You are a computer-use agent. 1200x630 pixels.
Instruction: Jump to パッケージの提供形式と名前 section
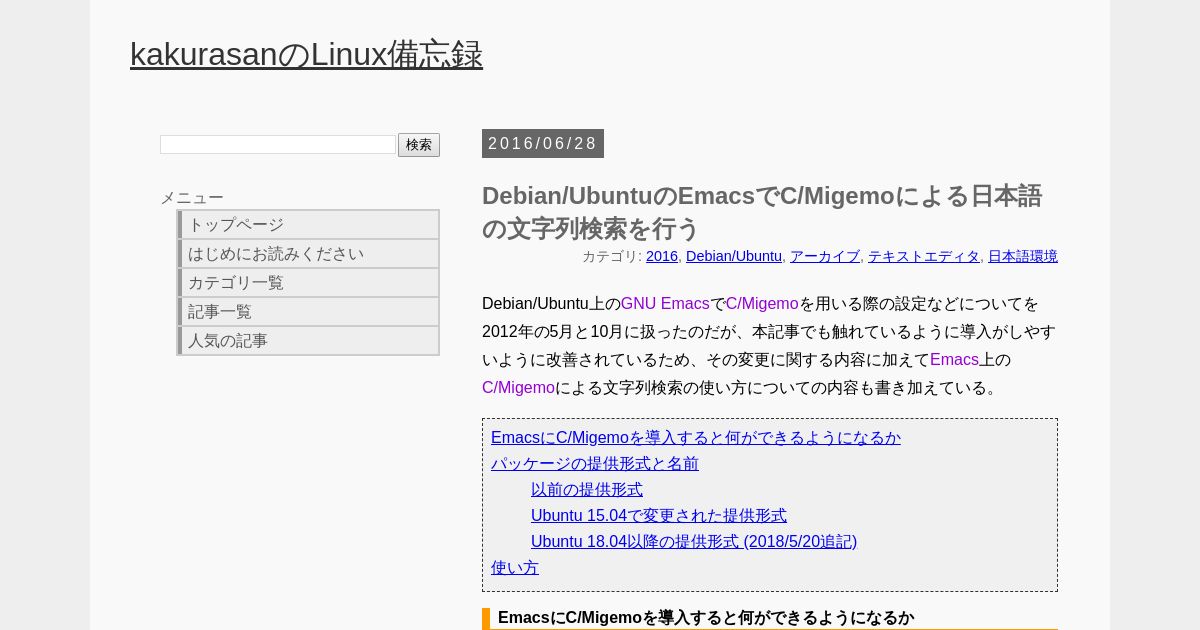tap(595, 464)
